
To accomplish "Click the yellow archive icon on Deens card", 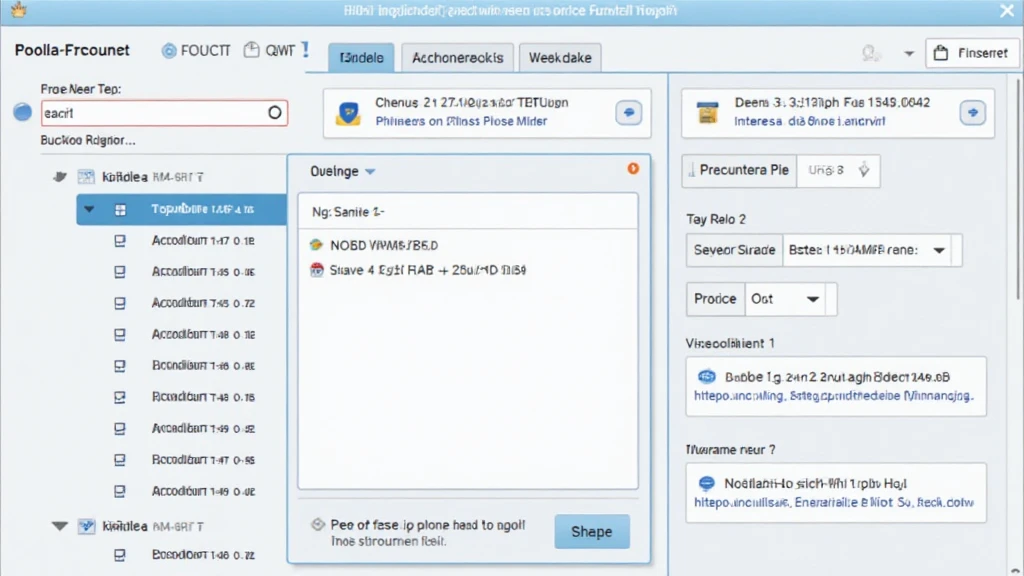I will 707,113.
